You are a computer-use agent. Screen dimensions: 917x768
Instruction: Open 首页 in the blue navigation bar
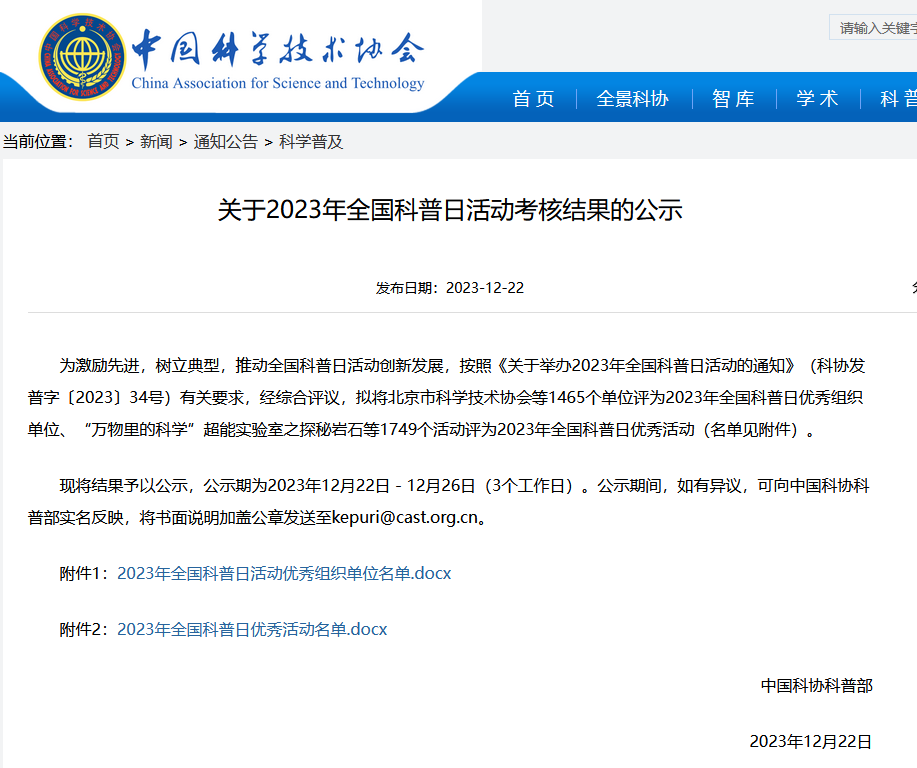[x=533, y=99]
